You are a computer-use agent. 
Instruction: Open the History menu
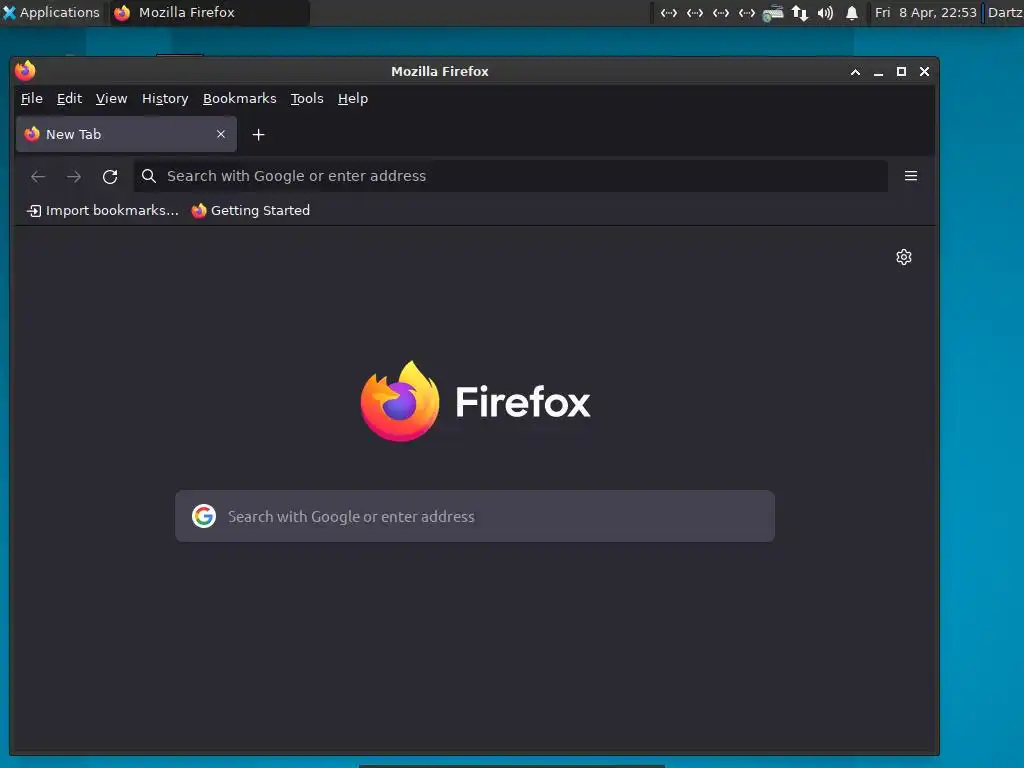pyautogui.click(x=165, y=99)
